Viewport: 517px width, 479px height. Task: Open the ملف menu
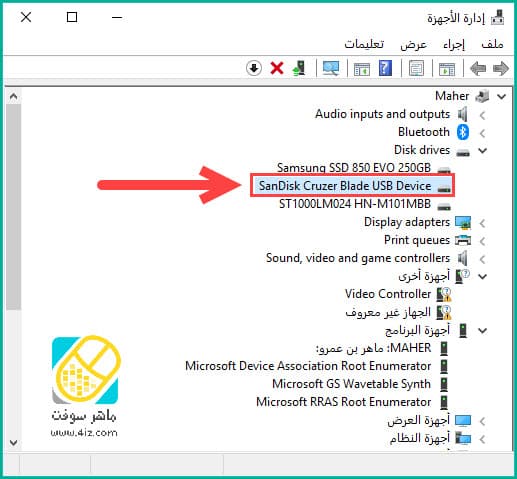pyautogui.click(x=492, y=44)
